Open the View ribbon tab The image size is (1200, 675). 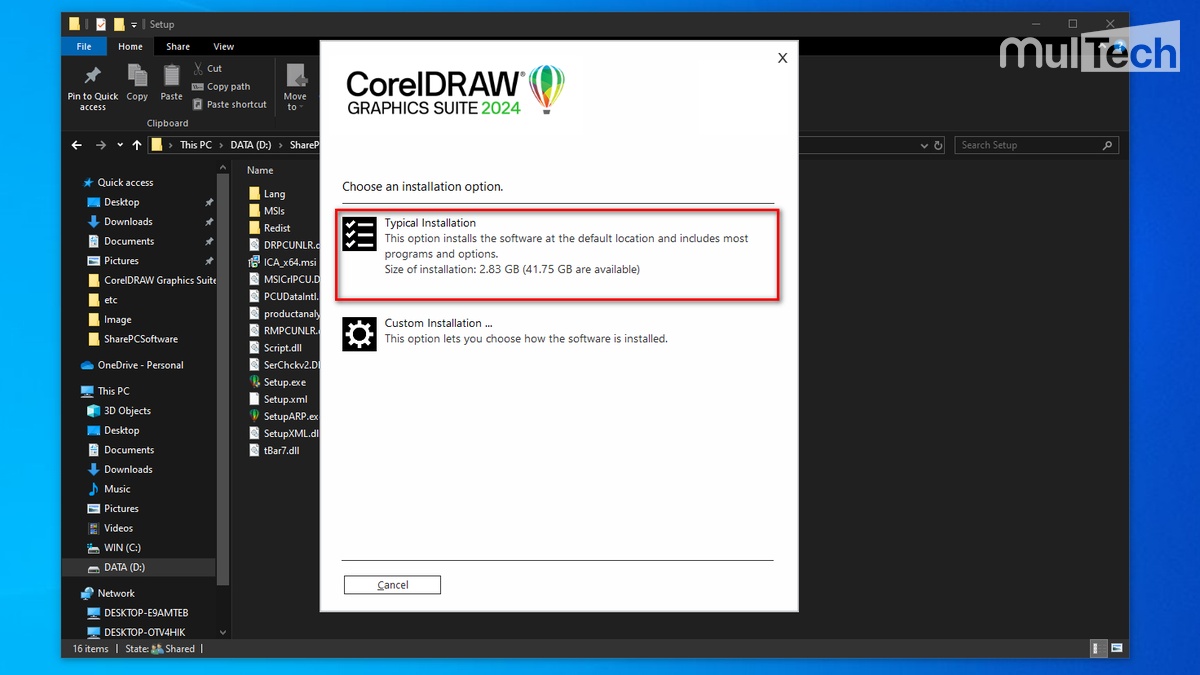point(224,46)
